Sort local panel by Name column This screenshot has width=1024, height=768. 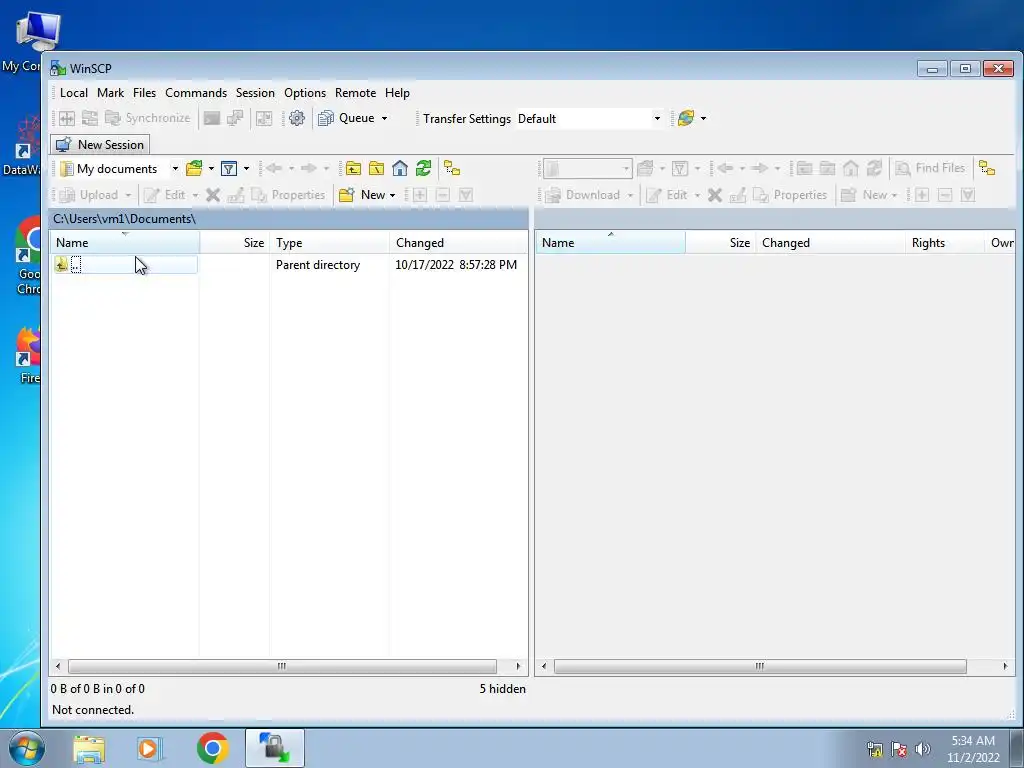pos(125,242)
